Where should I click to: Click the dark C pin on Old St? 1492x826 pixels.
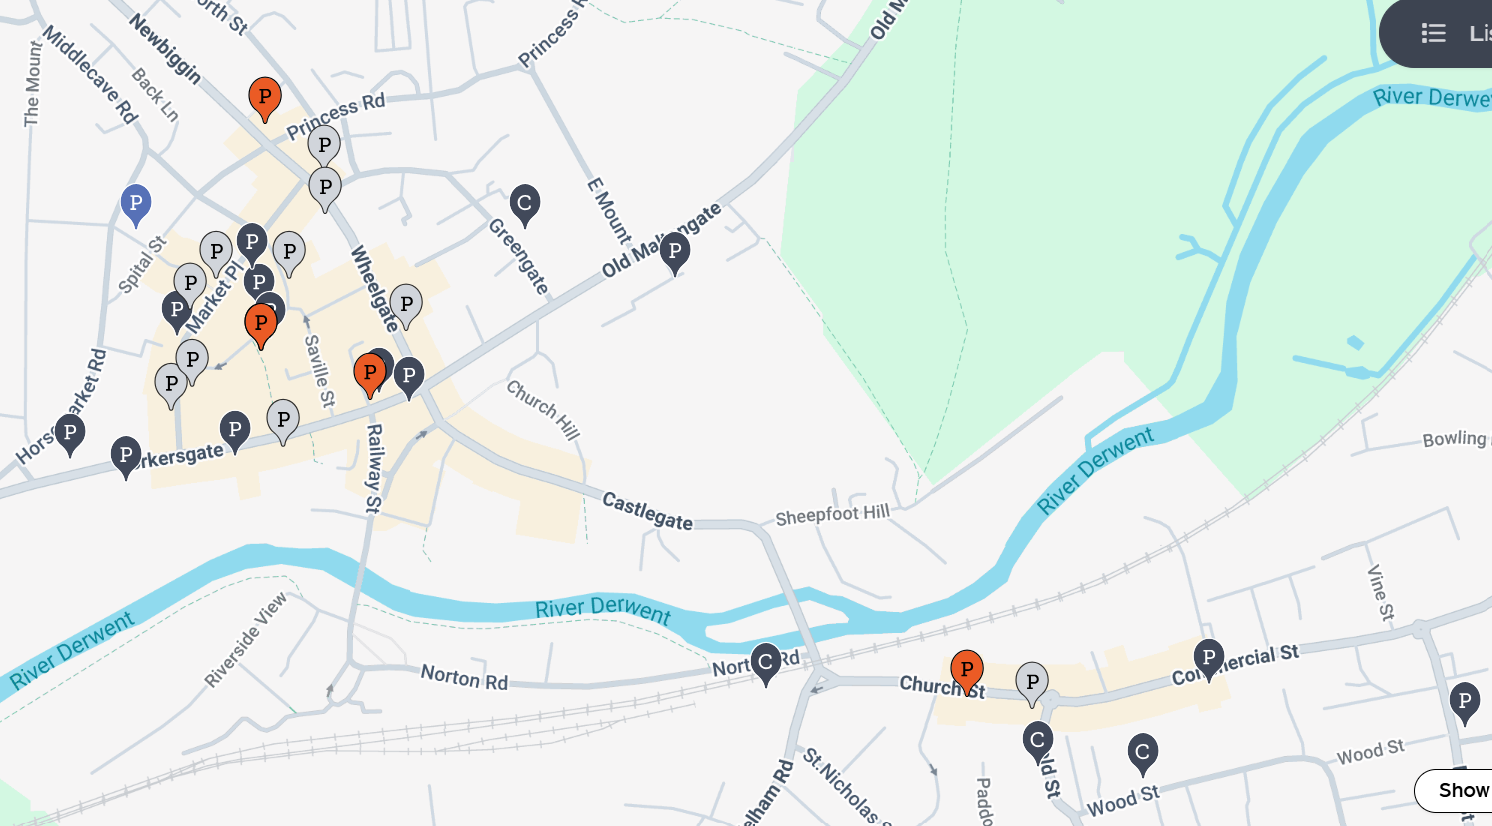point(1038,742)
